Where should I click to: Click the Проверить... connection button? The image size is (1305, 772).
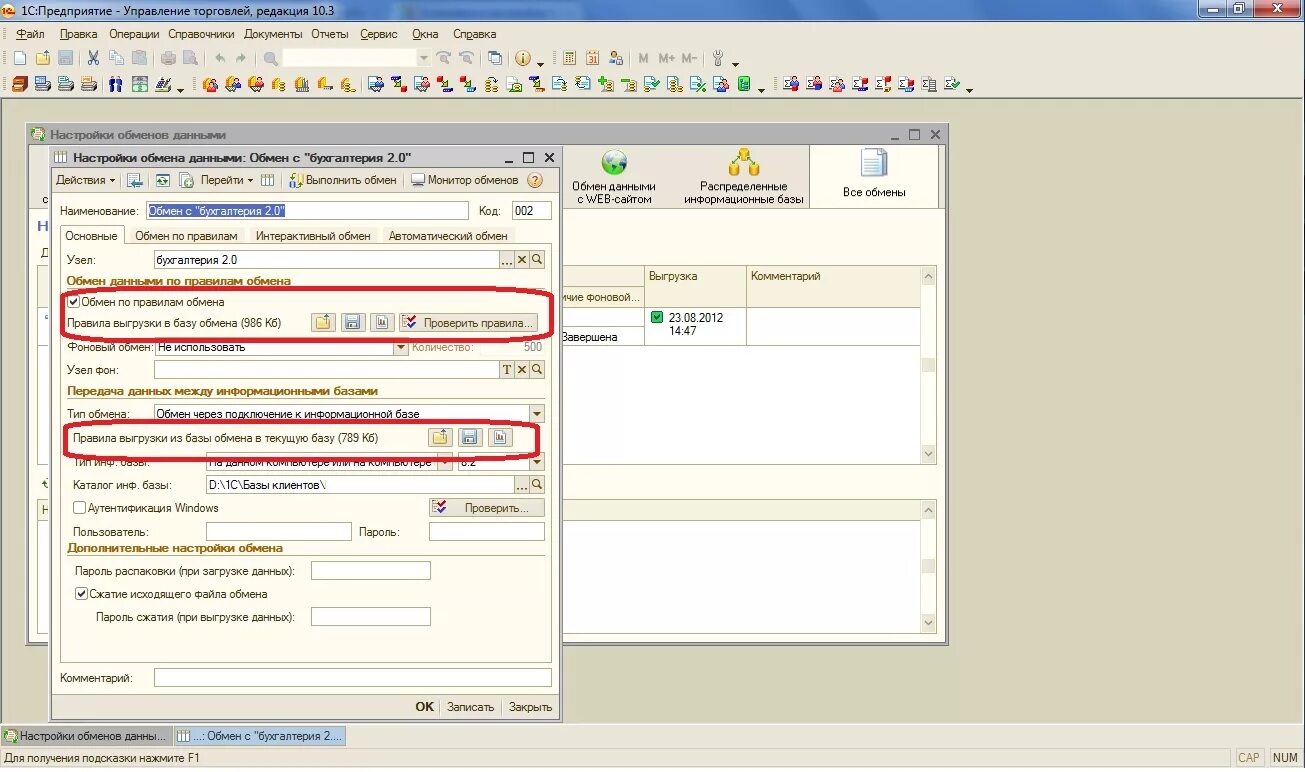tap(487, 508)
